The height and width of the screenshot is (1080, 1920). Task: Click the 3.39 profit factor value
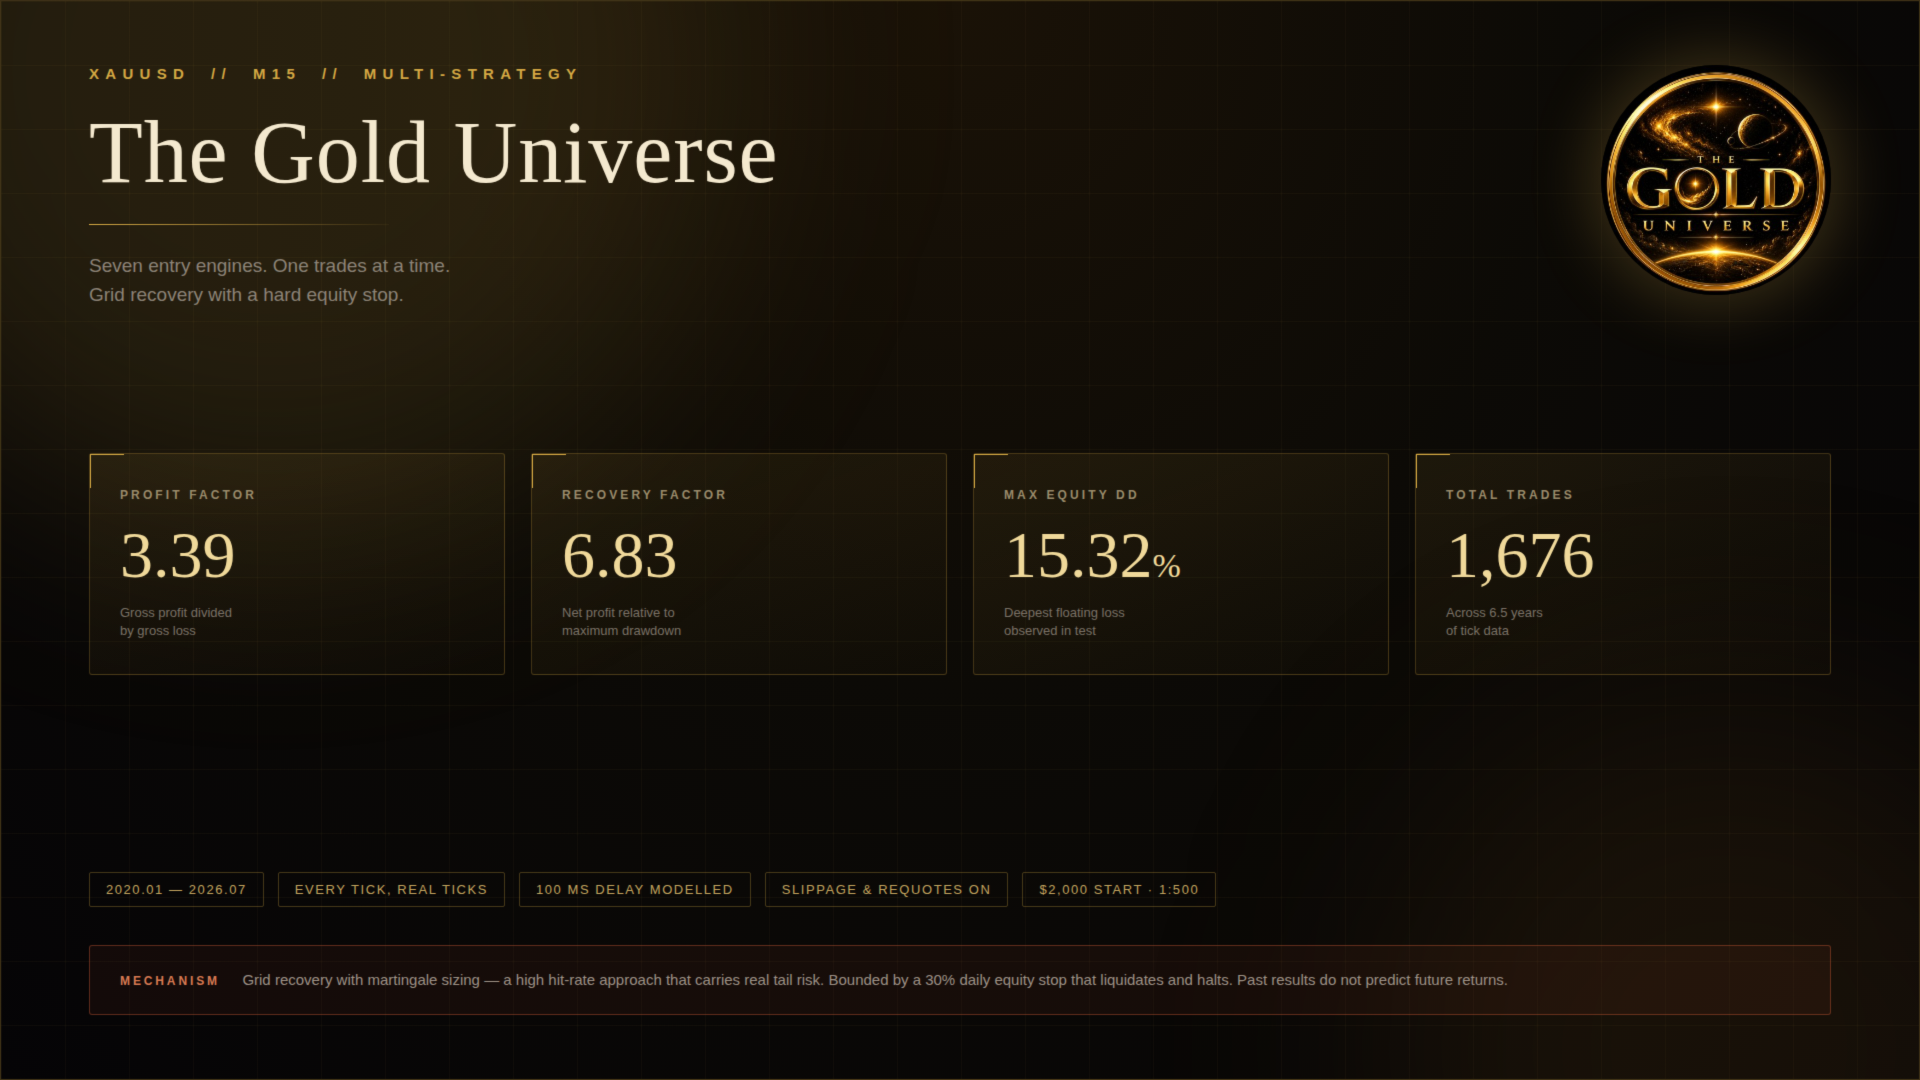[178, 556]
